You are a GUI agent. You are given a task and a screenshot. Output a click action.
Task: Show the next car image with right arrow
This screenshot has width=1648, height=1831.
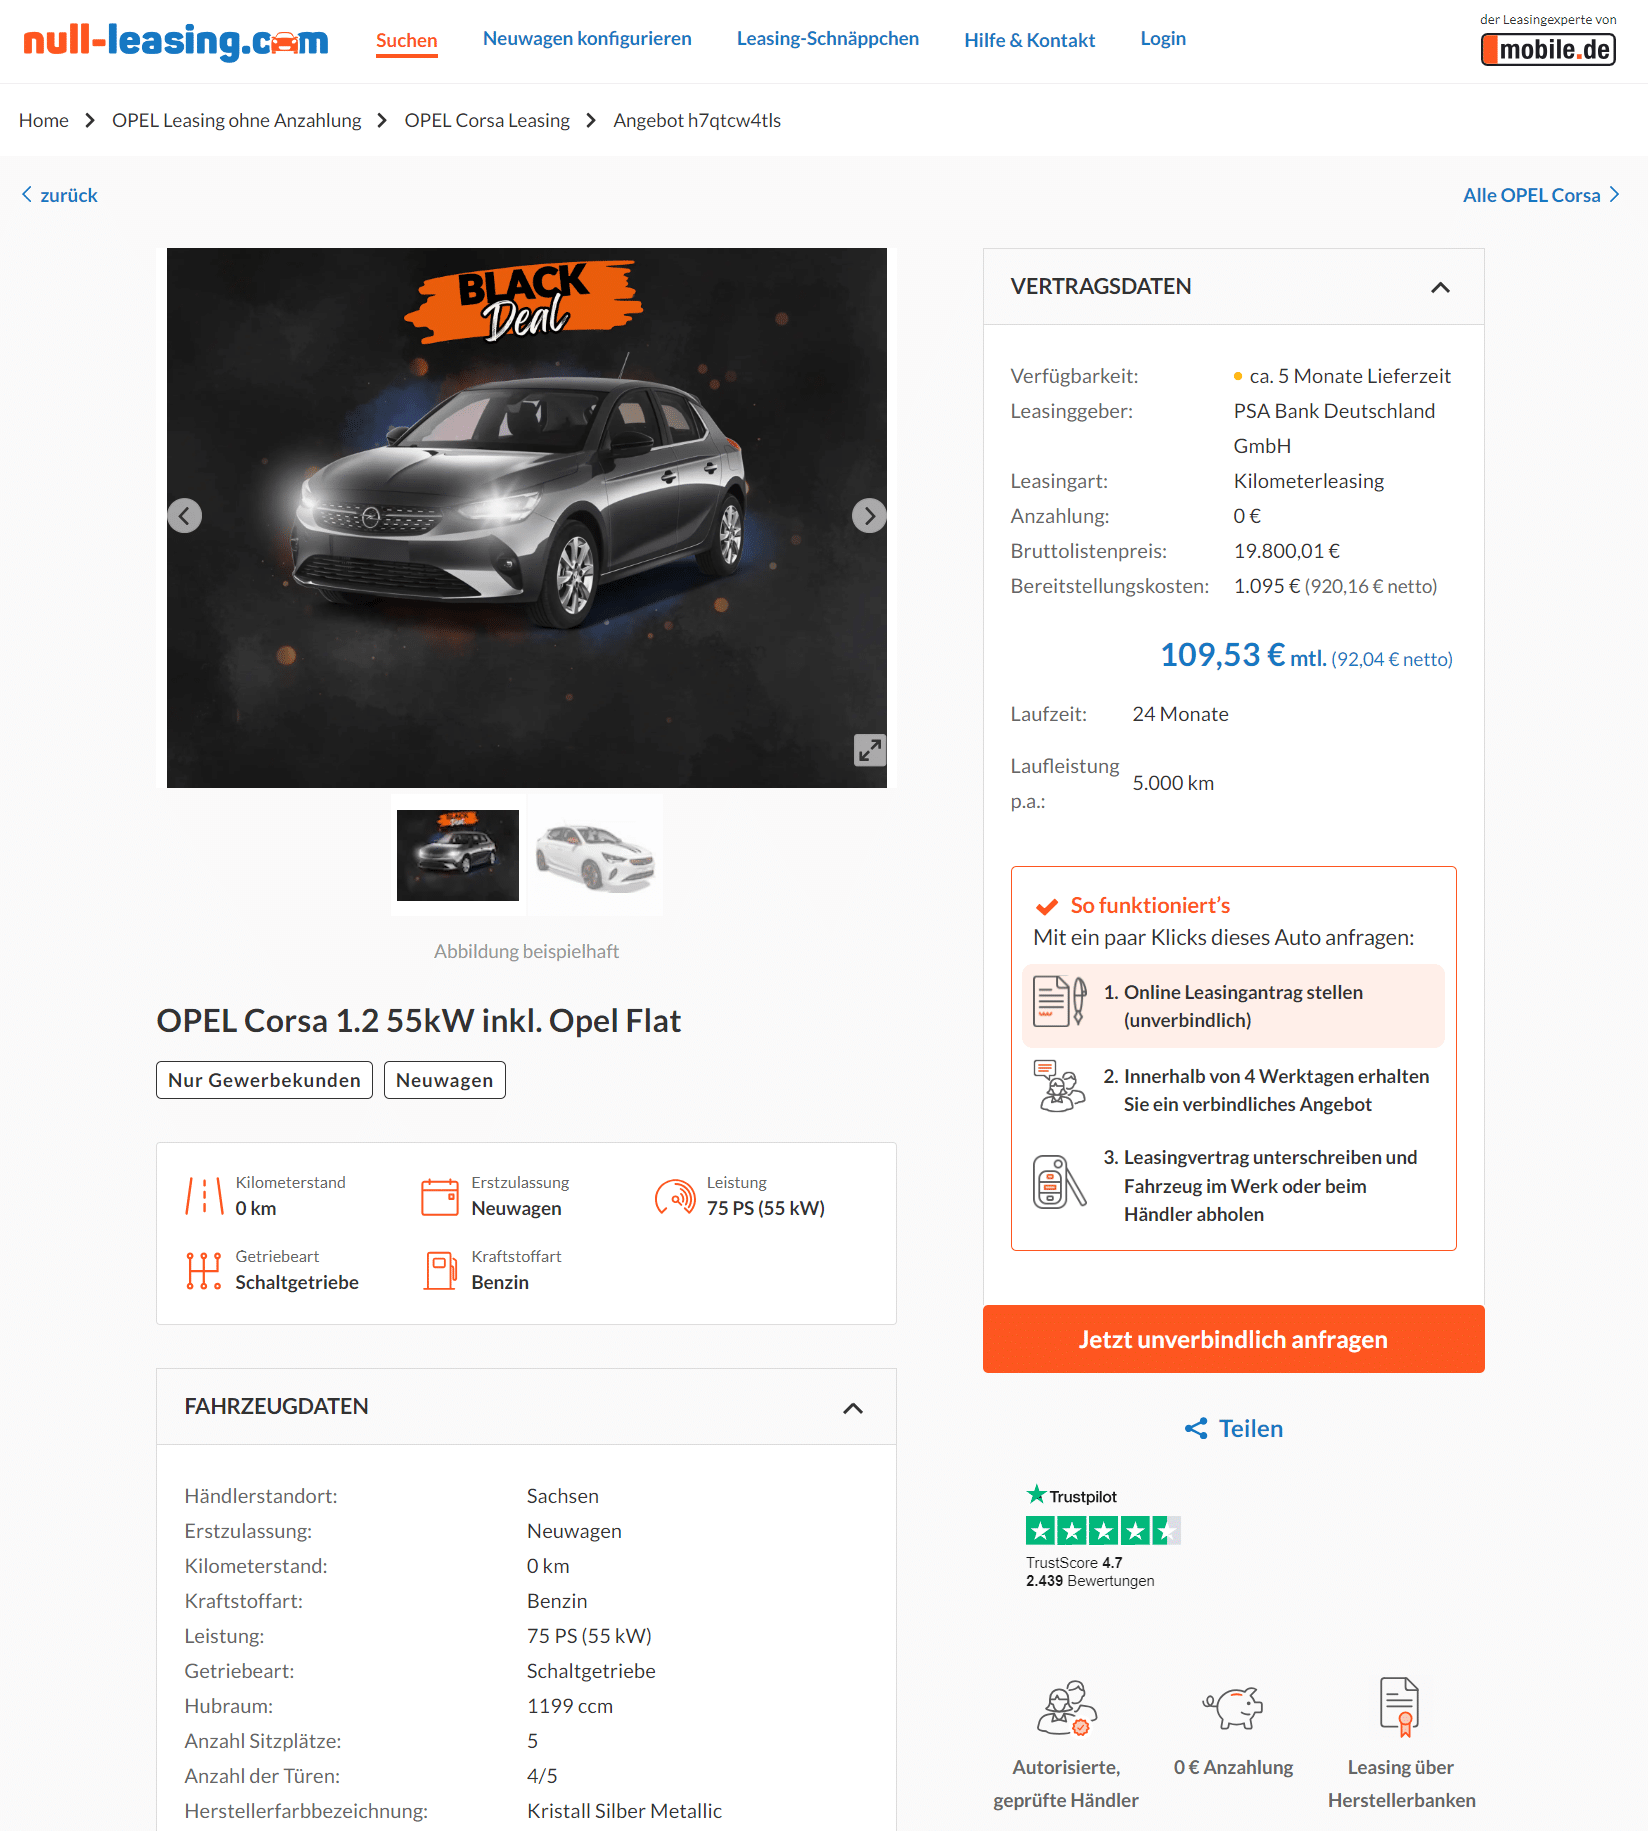(869, 516)
